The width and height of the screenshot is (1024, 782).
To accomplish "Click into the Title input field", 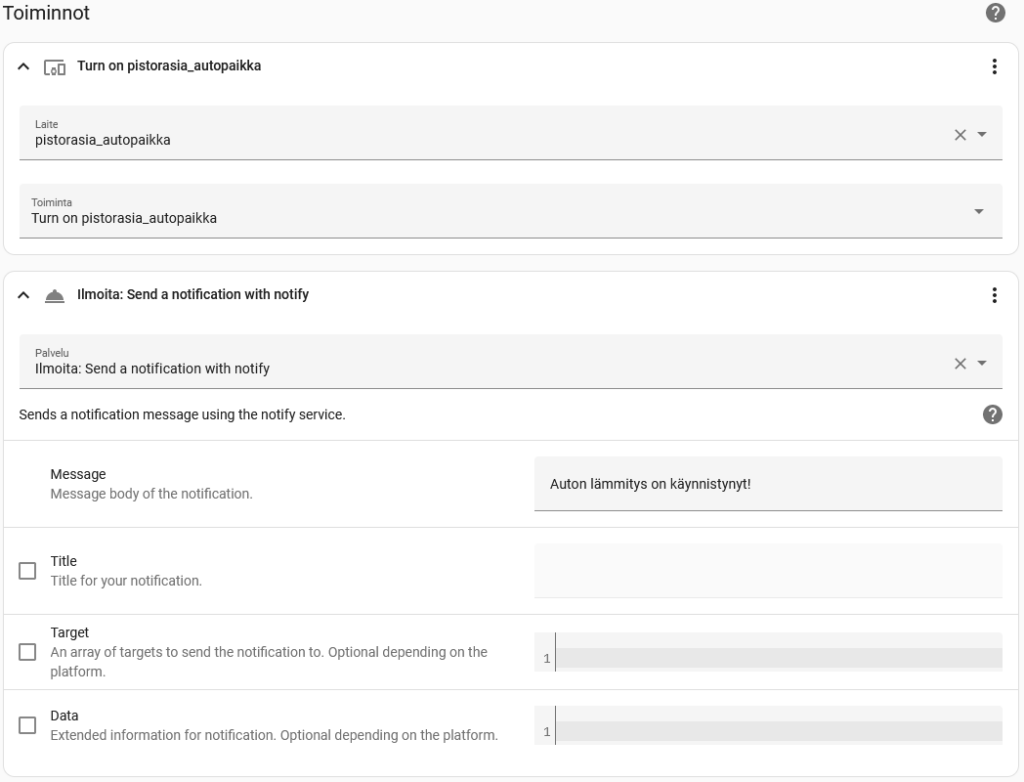I will 768,570.
